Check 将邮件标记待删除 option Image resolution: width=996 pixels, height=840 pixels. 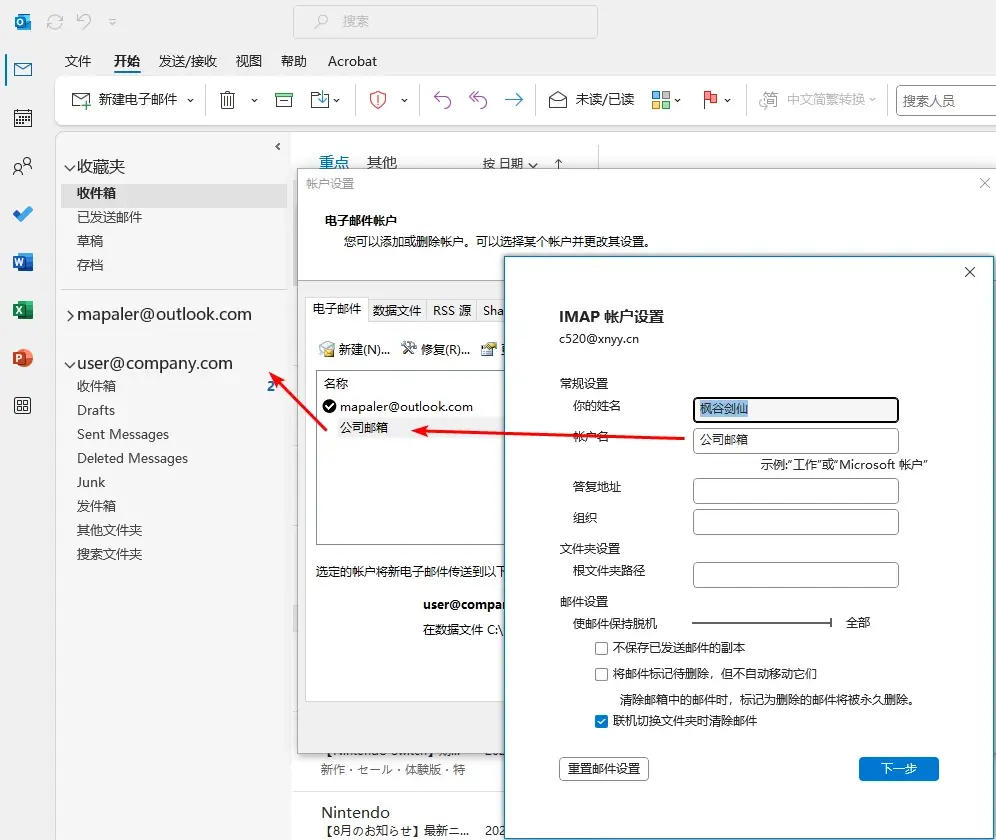[601, 673]
